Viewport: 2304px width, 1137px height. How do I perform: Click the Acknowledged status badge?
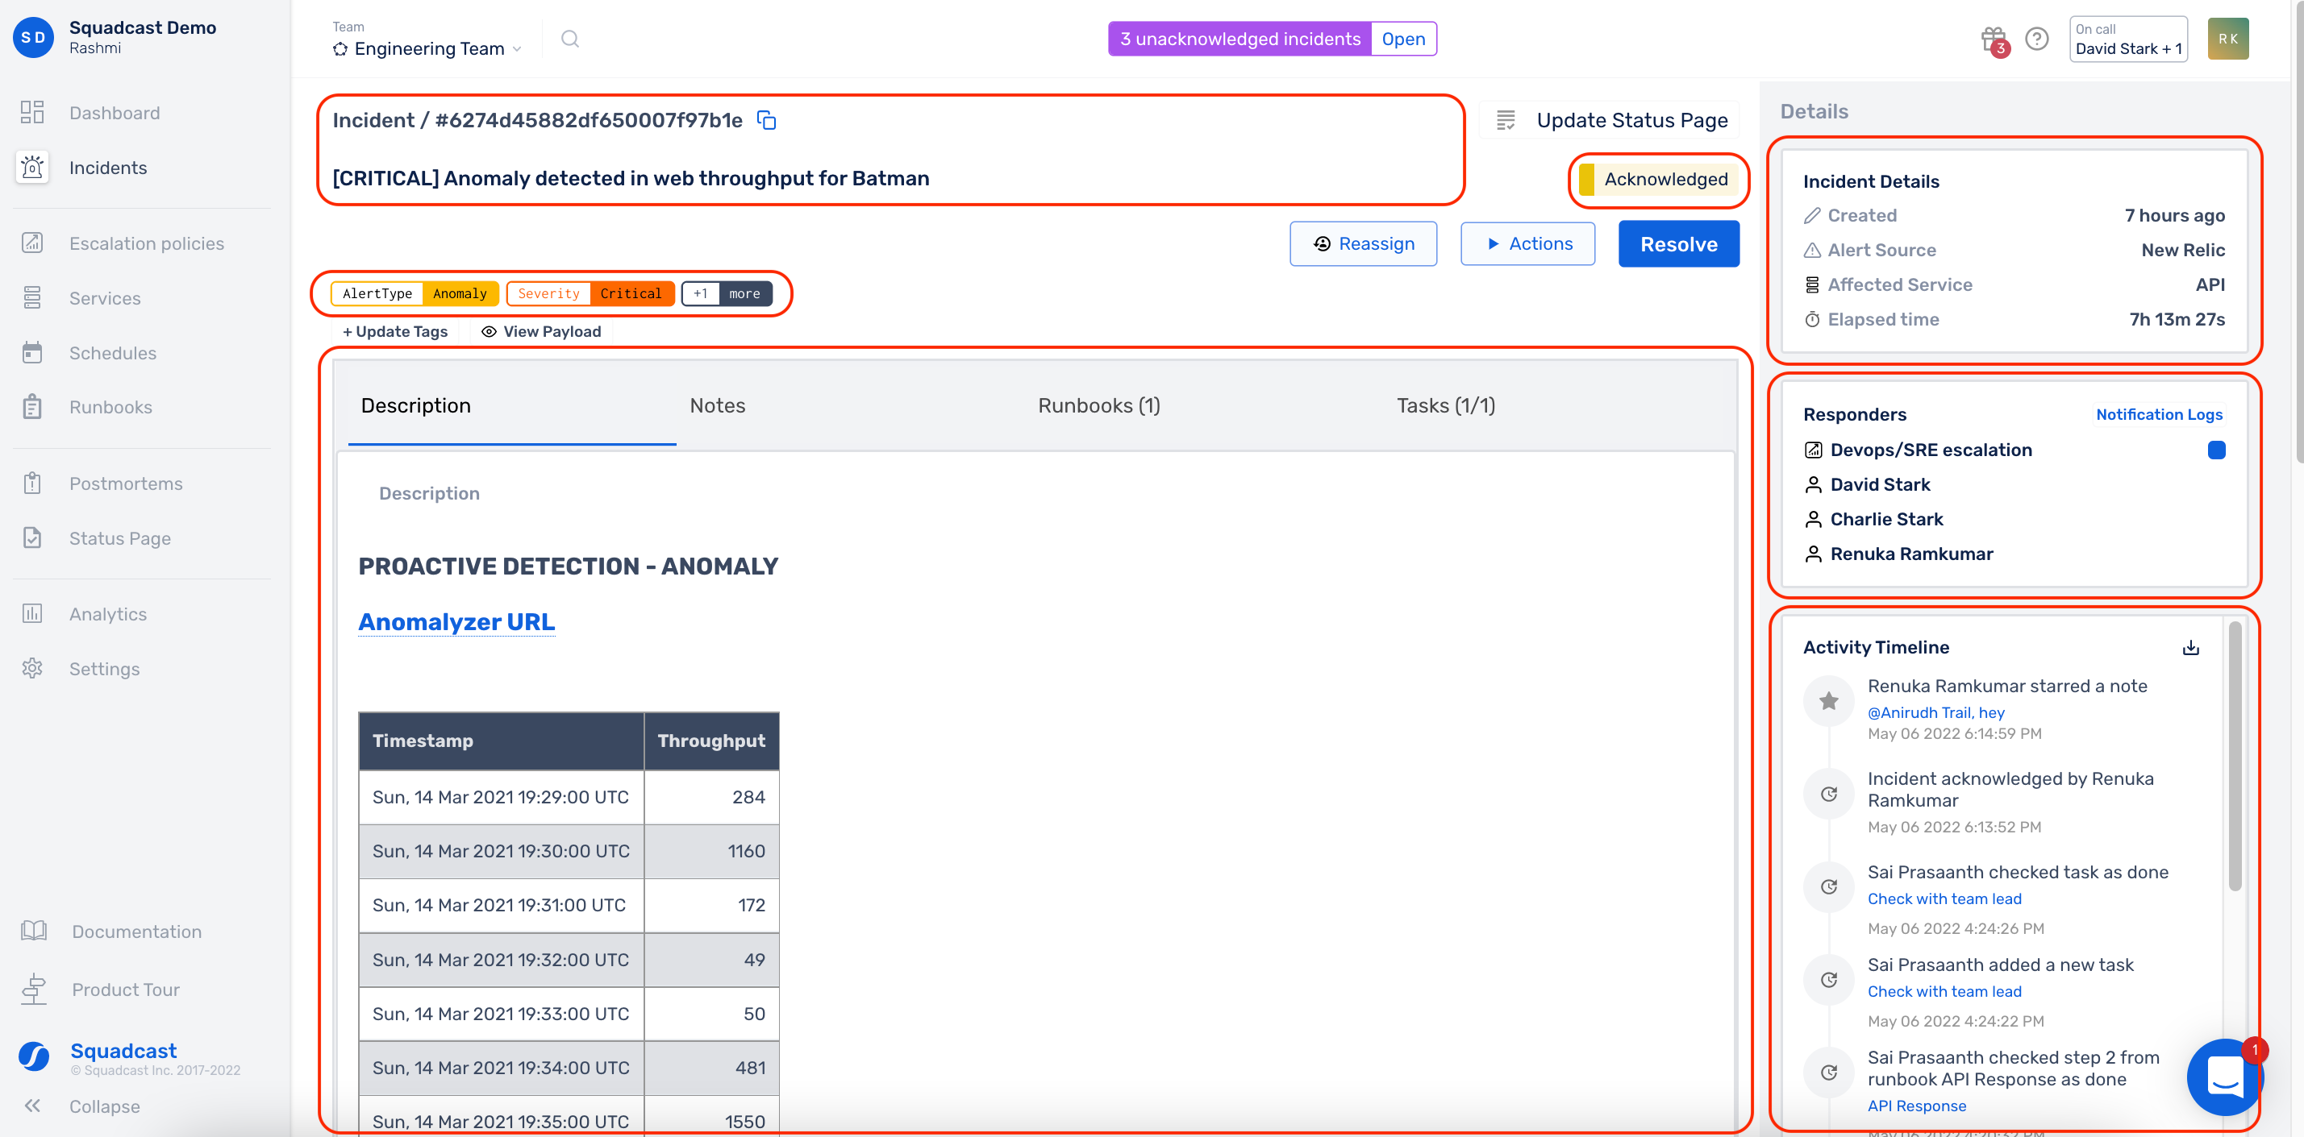tap(1658, 179)
